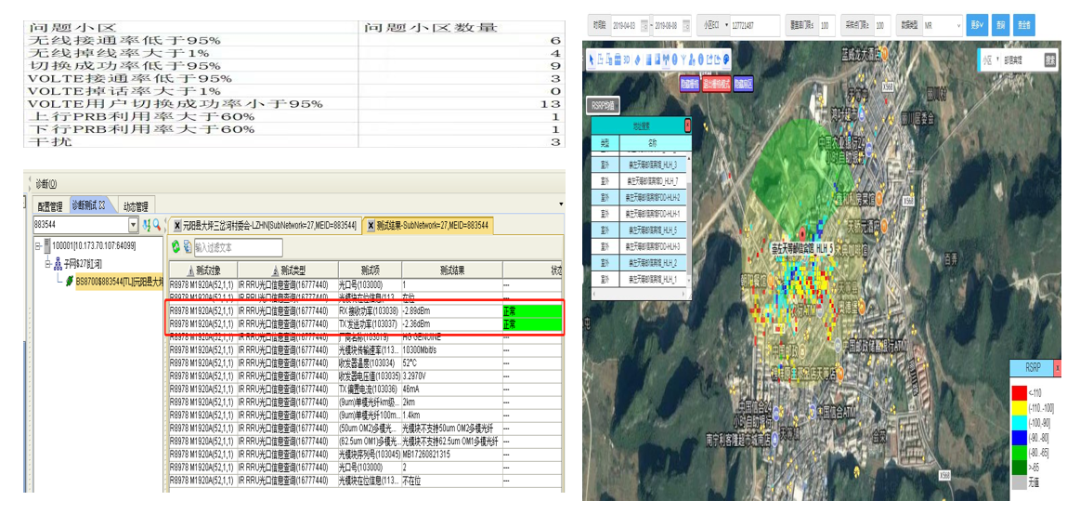Select address list row ending HLH_3
Image resolution: width=1080 pixels, height=514 pixels.
click(637, 165)
